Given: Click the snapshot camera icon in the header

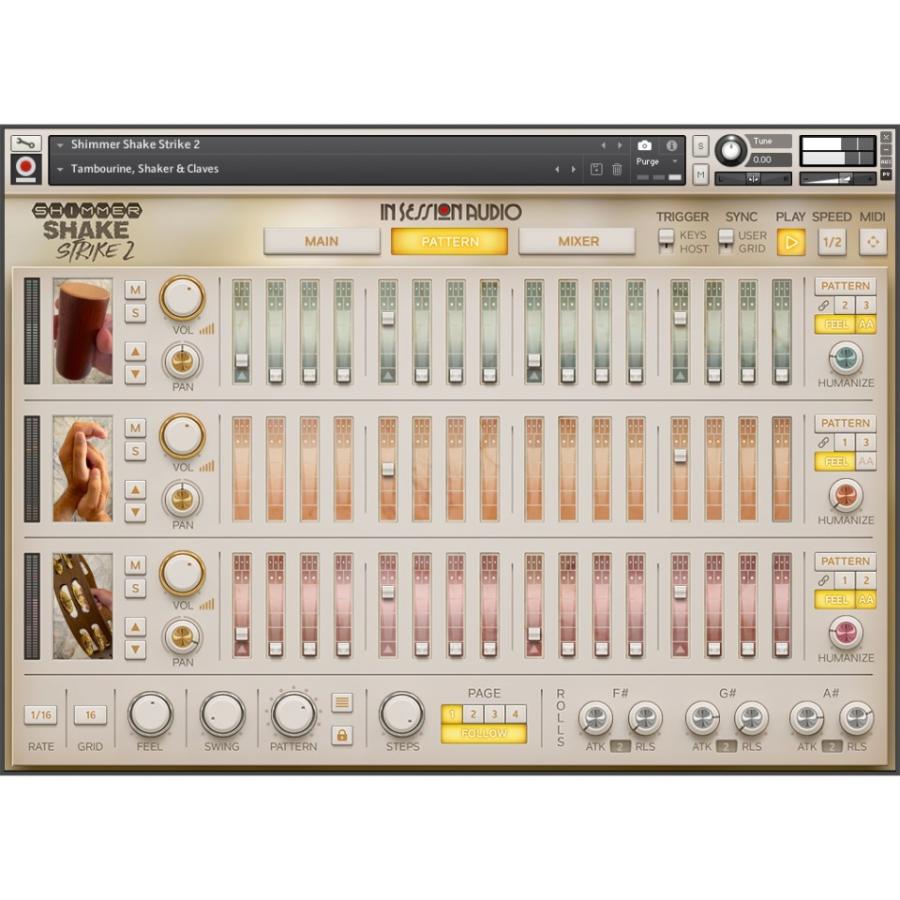Looking at the screenshot, I should pyautogui.click(x=645, y=143).
